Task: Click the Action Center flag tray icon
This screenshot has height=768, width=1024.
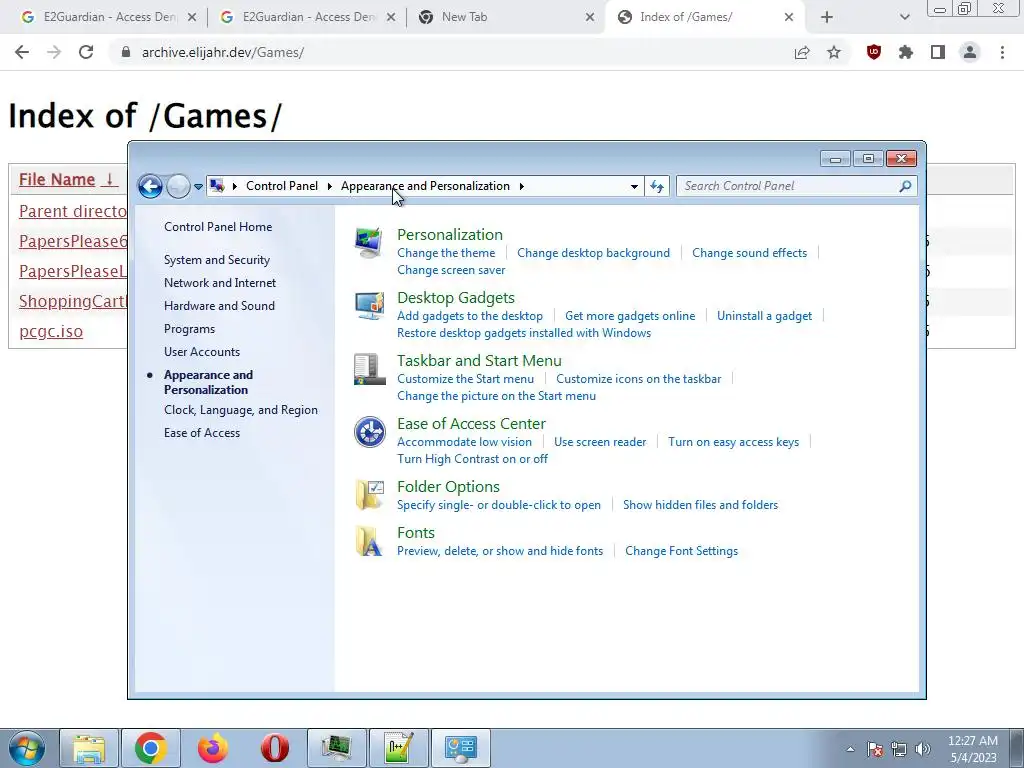Action: (x=875, y=749)
